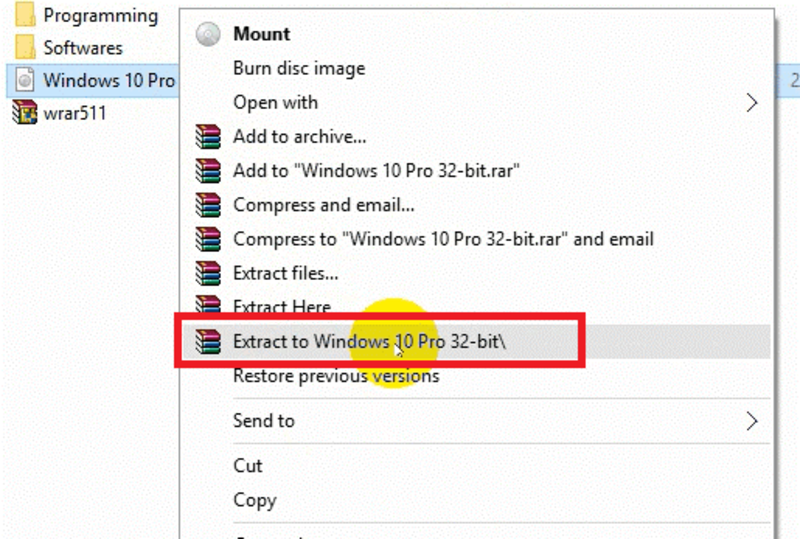Image resolution: width=800 pixels, height=539 pixels.
Task: Choose Extract files...
Action: pyautogui.click(x=286, y=274)
